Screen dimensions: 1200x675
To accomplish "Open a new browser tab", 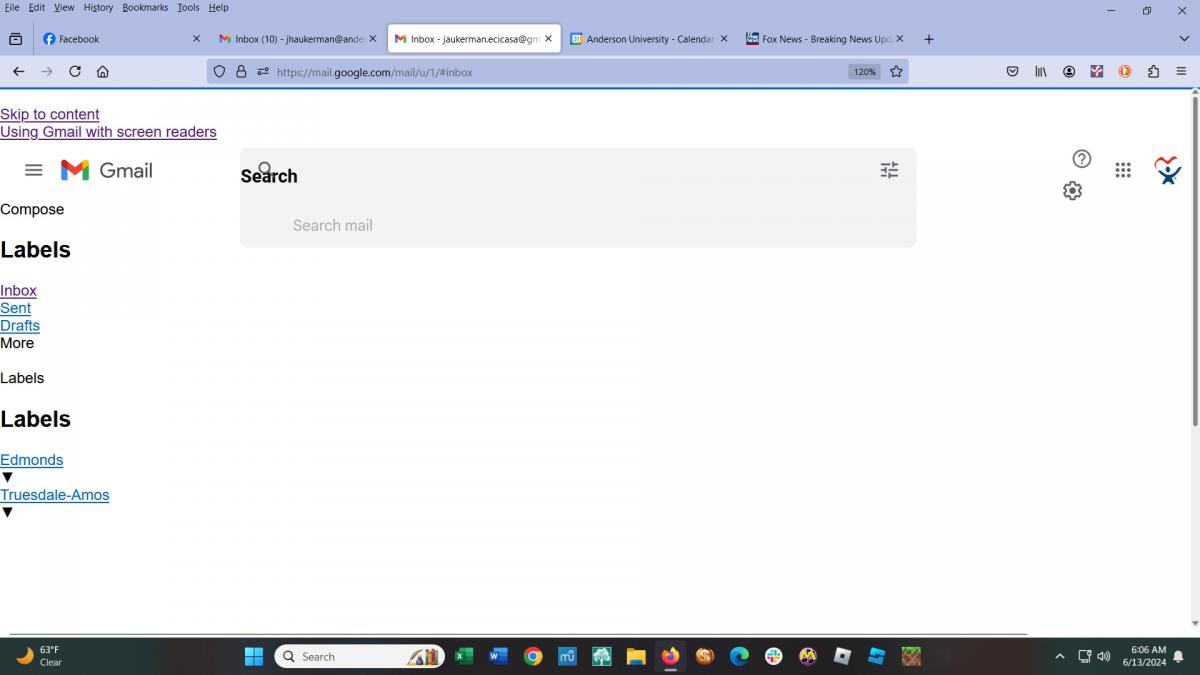I will [929, 39].
